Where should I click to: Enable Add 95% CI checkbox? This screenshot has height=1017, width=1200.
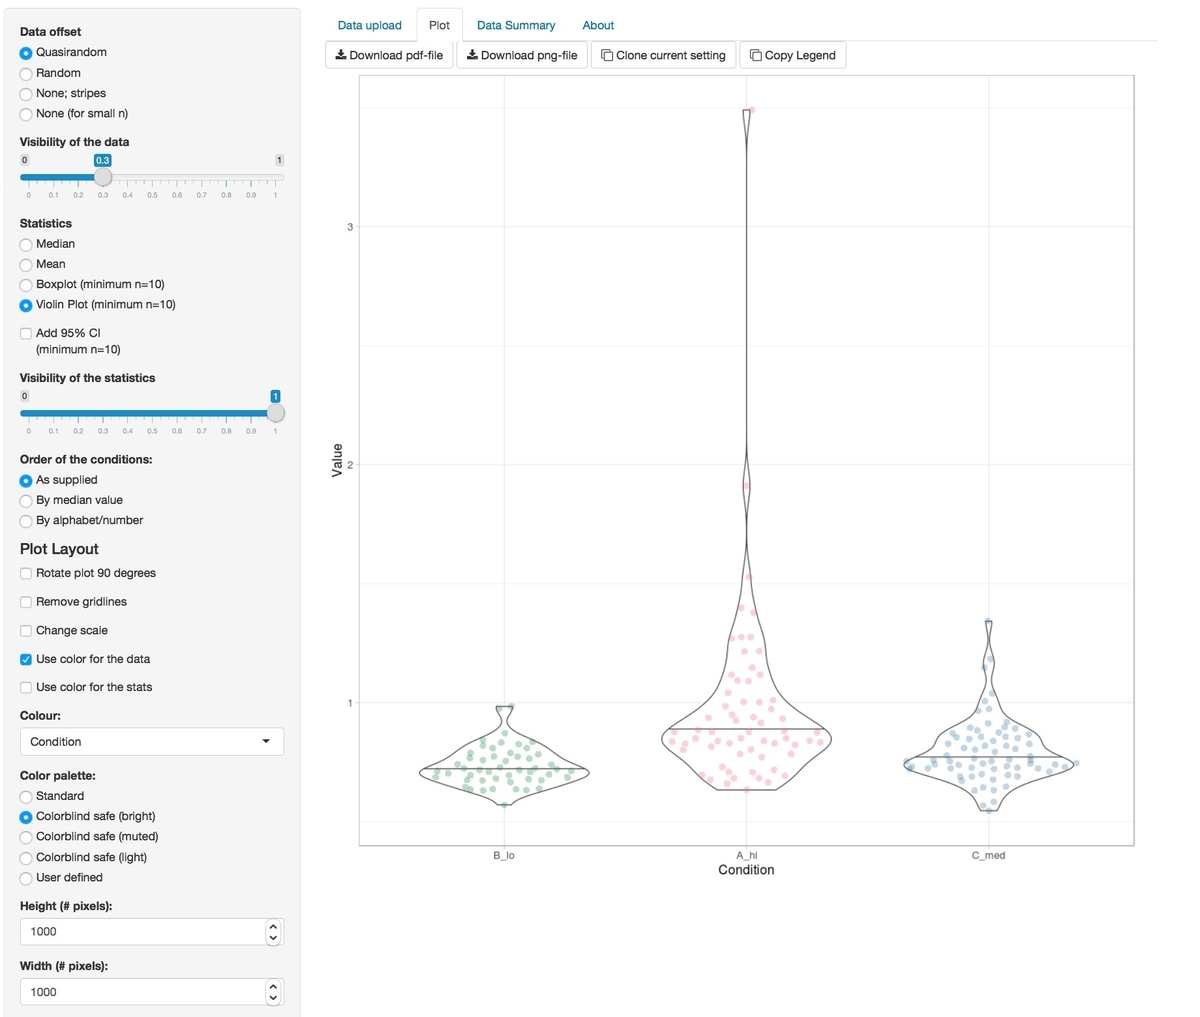pos(26,334)
